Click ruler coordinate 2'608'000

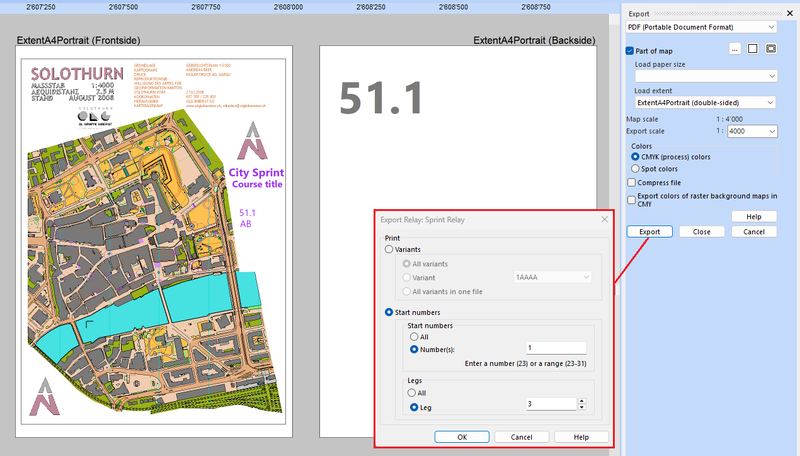[288, 7]
